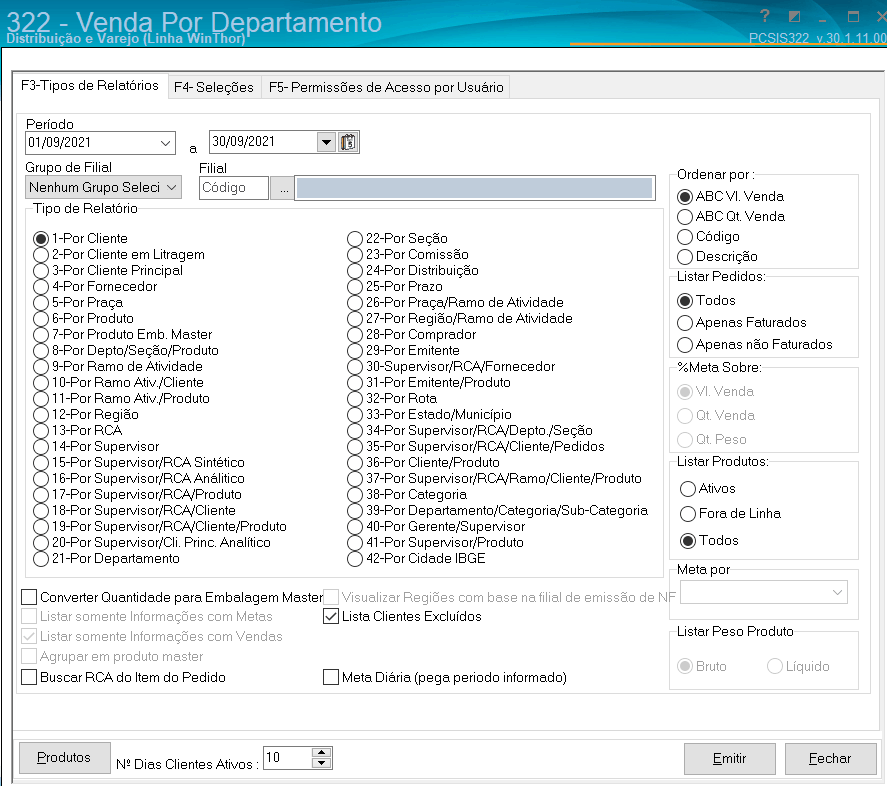Switch to F4-Seleções tab
Viewport: 887px width, 786px height.
coord(214,87)
